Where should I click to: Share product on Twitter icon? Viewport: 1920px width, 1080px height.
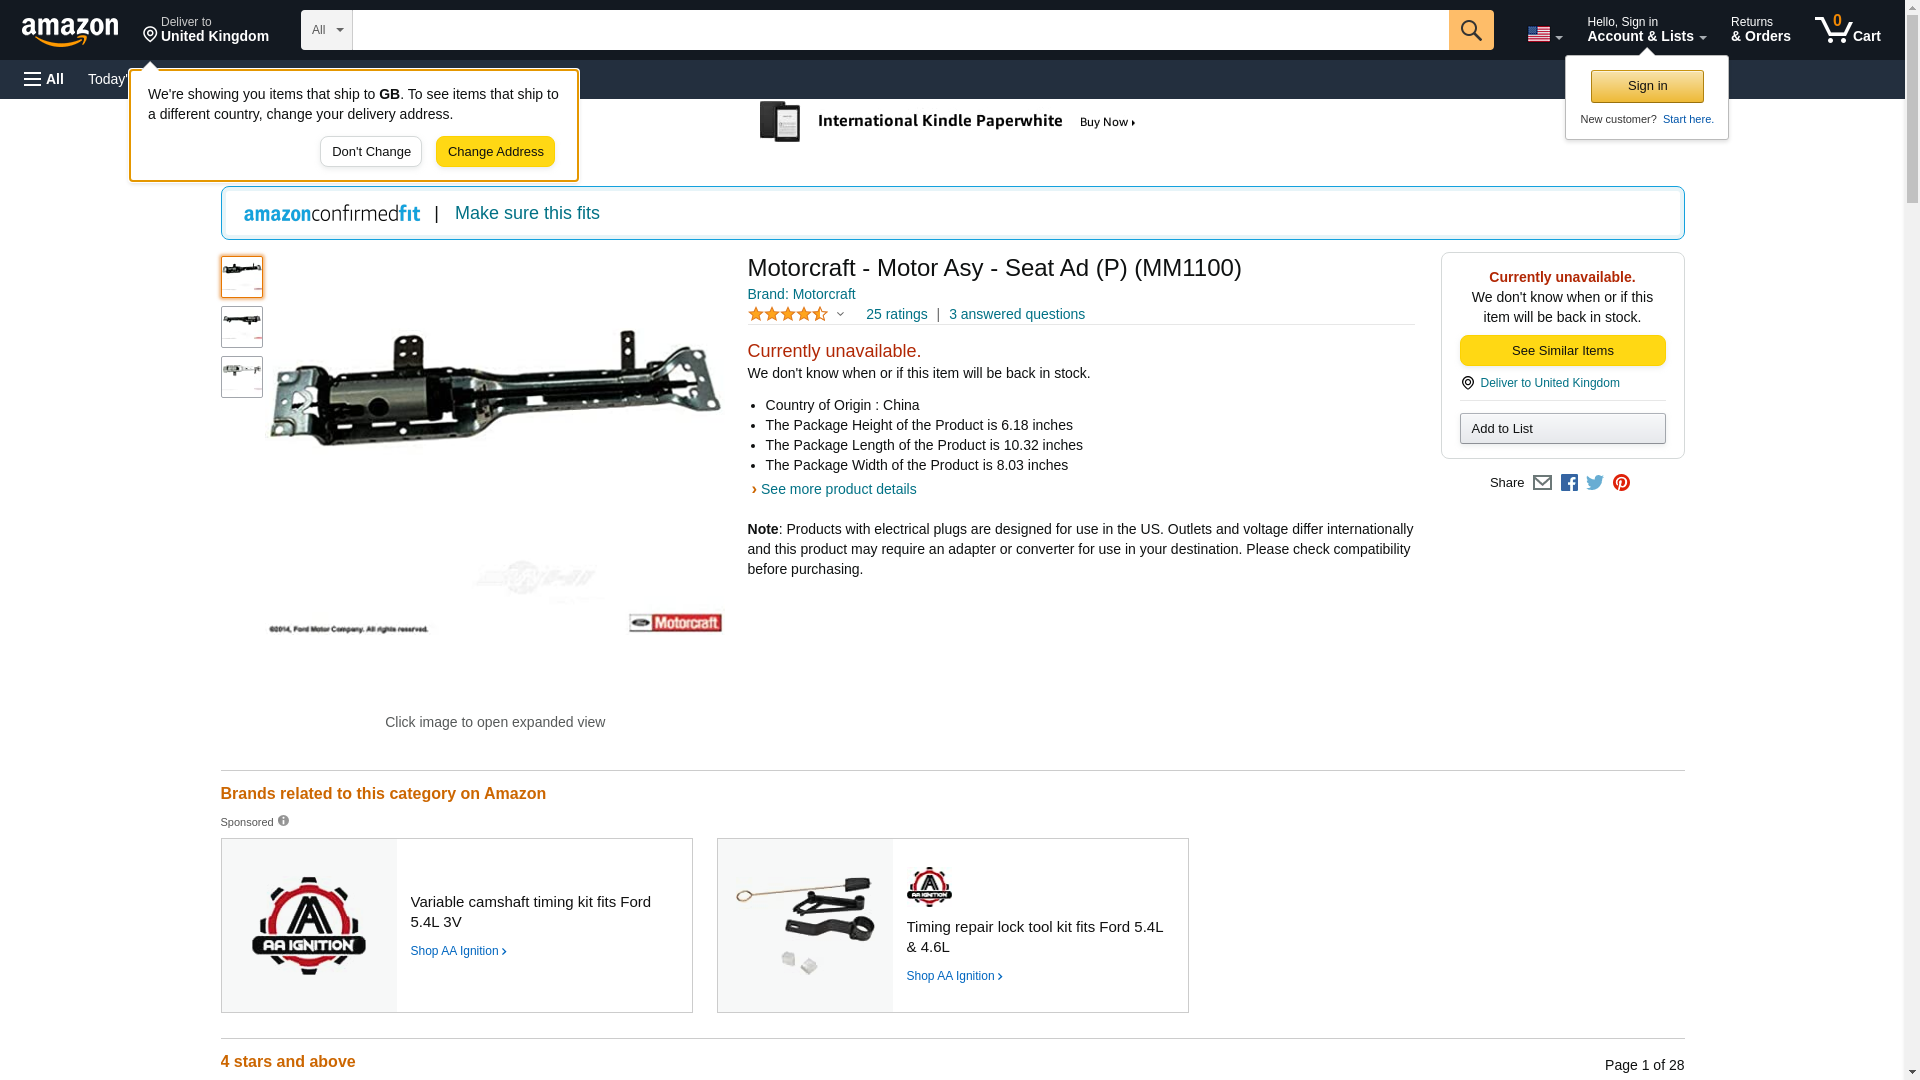(1595, 483)
